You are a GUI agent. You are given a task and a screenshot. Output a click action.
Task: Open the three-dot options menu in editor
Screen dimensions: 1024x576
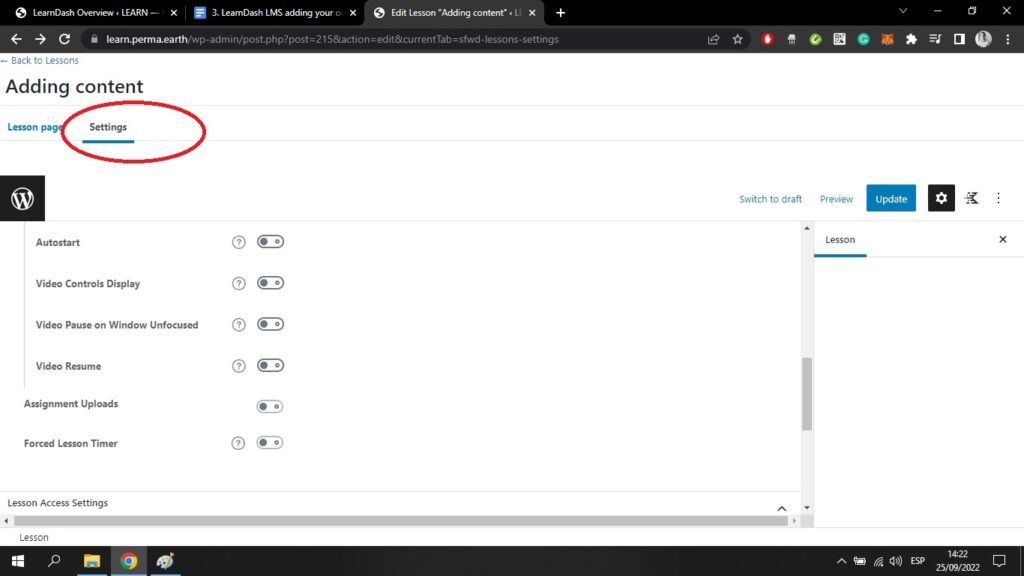pyautogui.click(x=998, y=198)
